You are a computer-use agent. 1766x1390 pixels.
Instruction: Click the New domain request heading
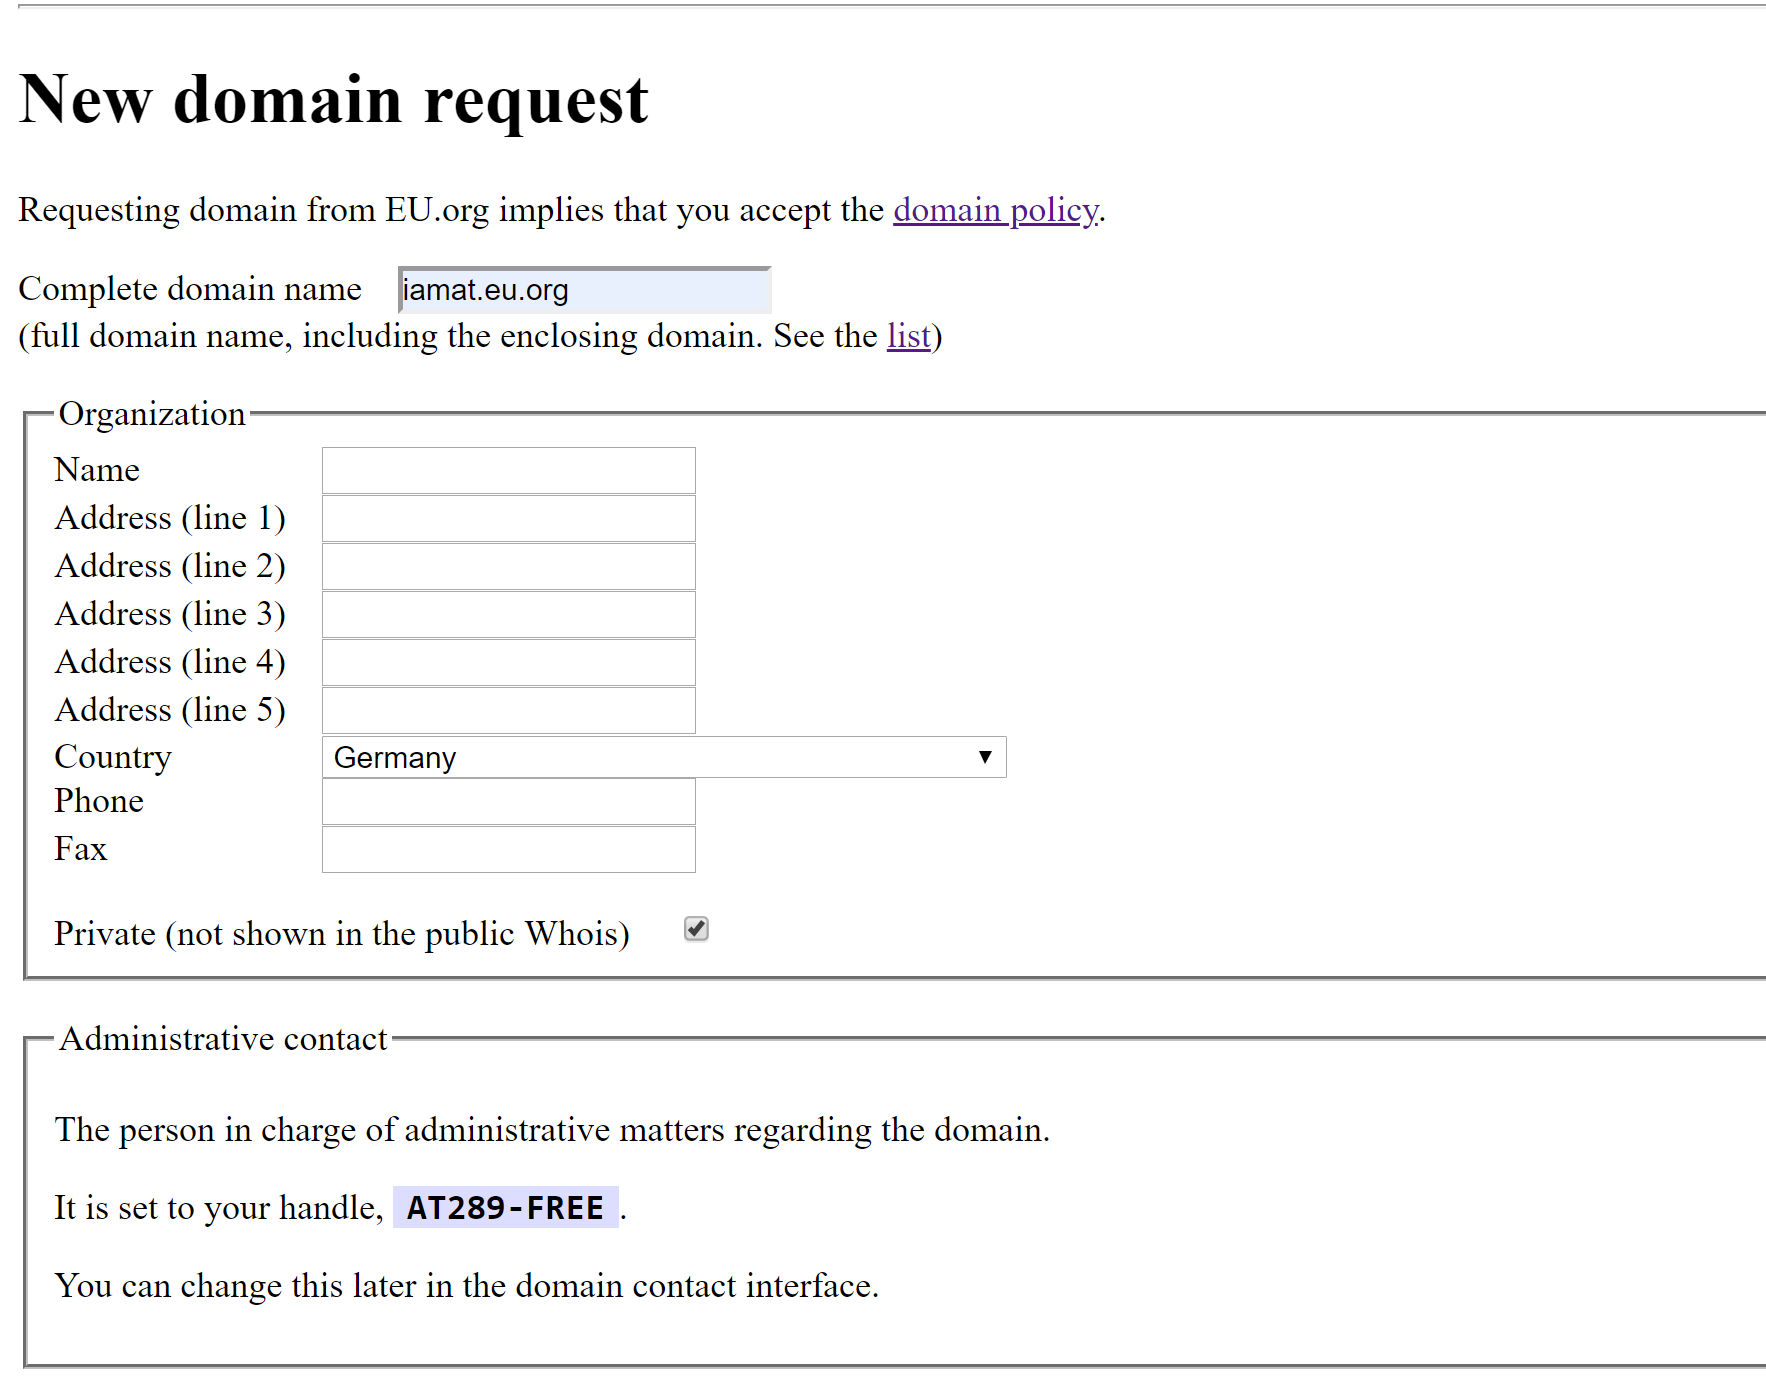[334, 100]
